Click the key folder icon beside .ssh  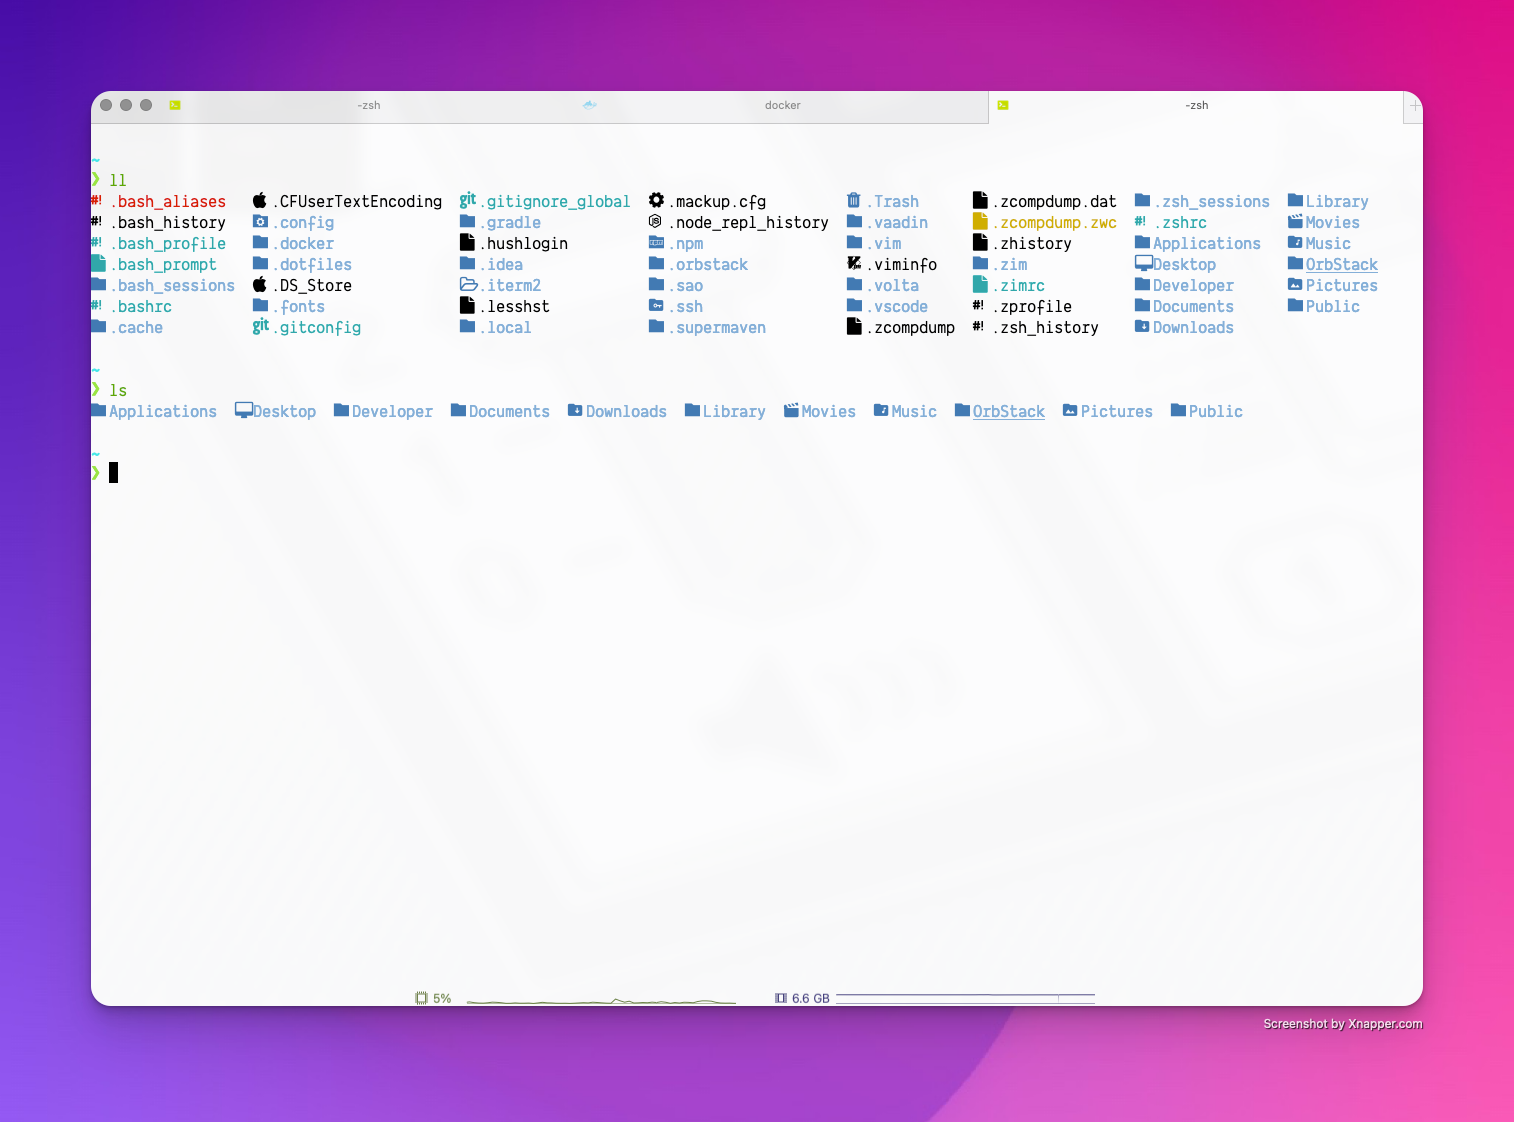656,305
